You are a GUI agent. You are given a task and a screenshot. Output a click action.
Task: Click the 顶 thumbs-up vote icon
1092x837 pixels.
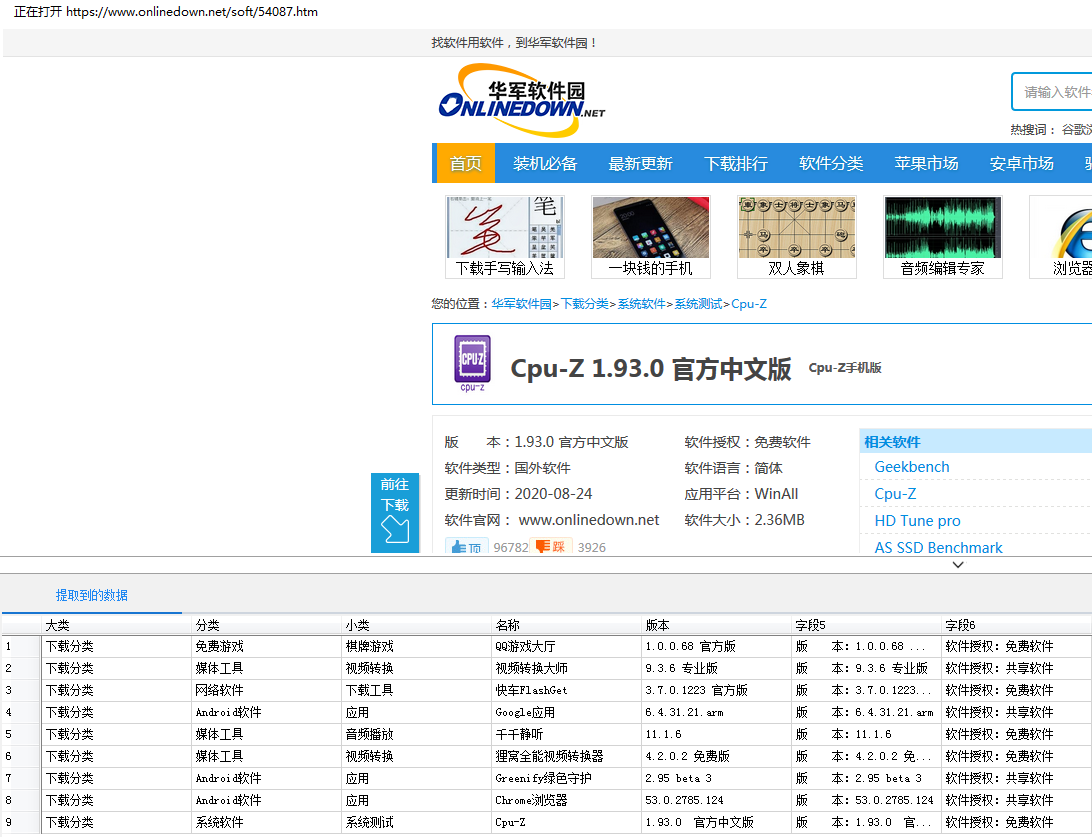pos(466,547)
